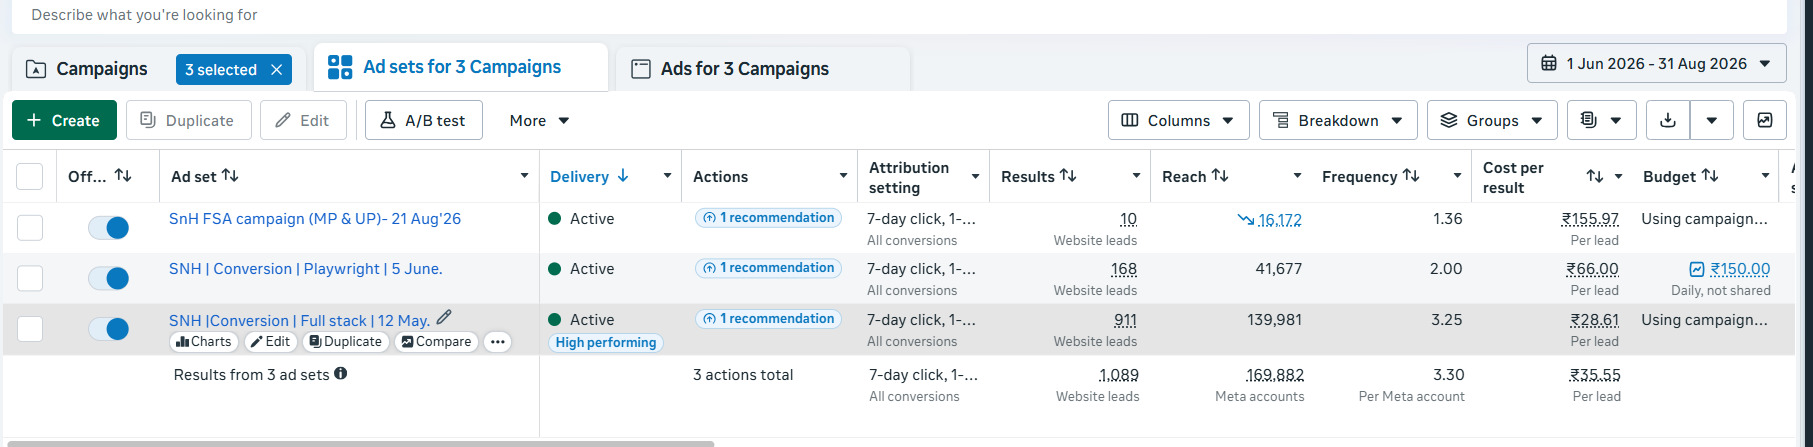Open SnH FSA campaign (MP & UP) ad set link
1813x447 pixels.
coord(315,219)
